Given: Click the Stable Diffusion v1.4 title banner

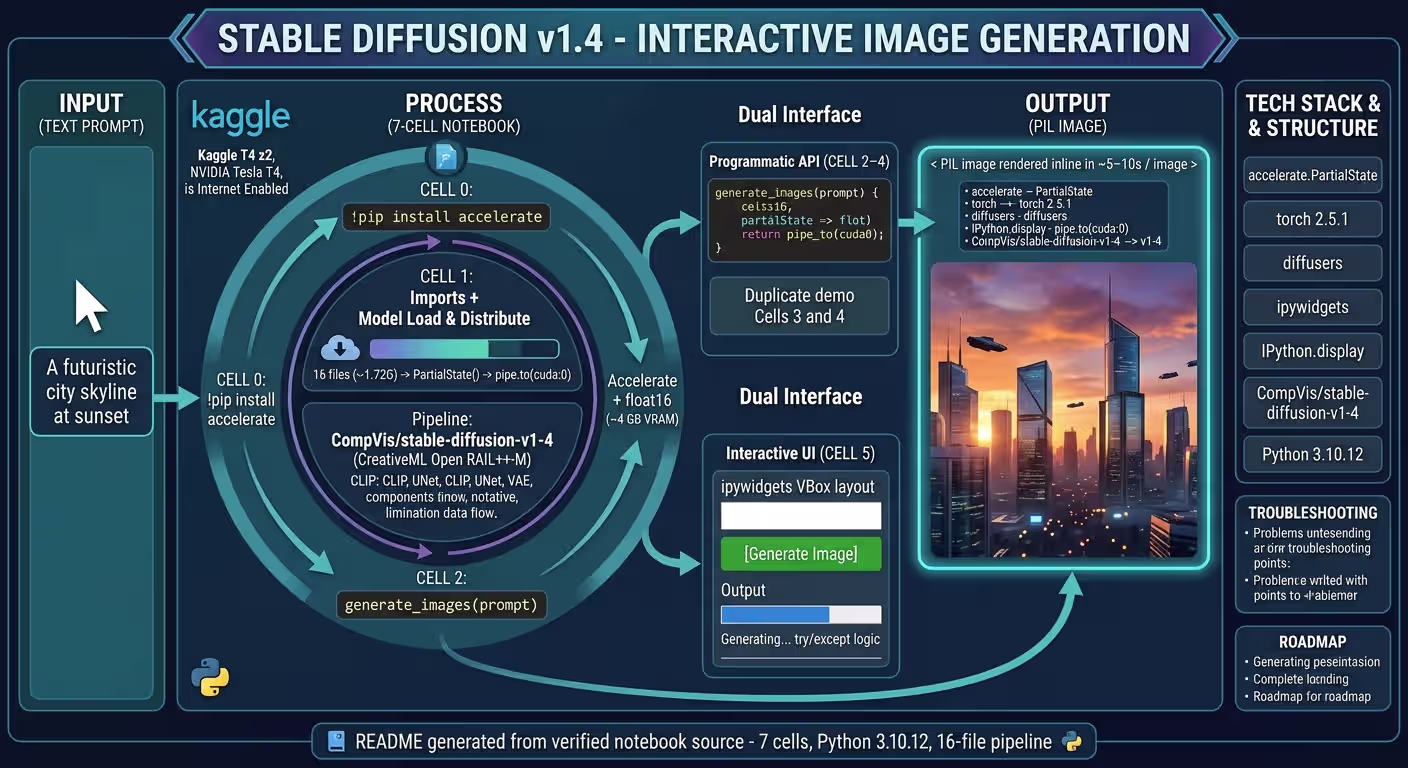Looking at the screenshot, I should coord(704,39).
